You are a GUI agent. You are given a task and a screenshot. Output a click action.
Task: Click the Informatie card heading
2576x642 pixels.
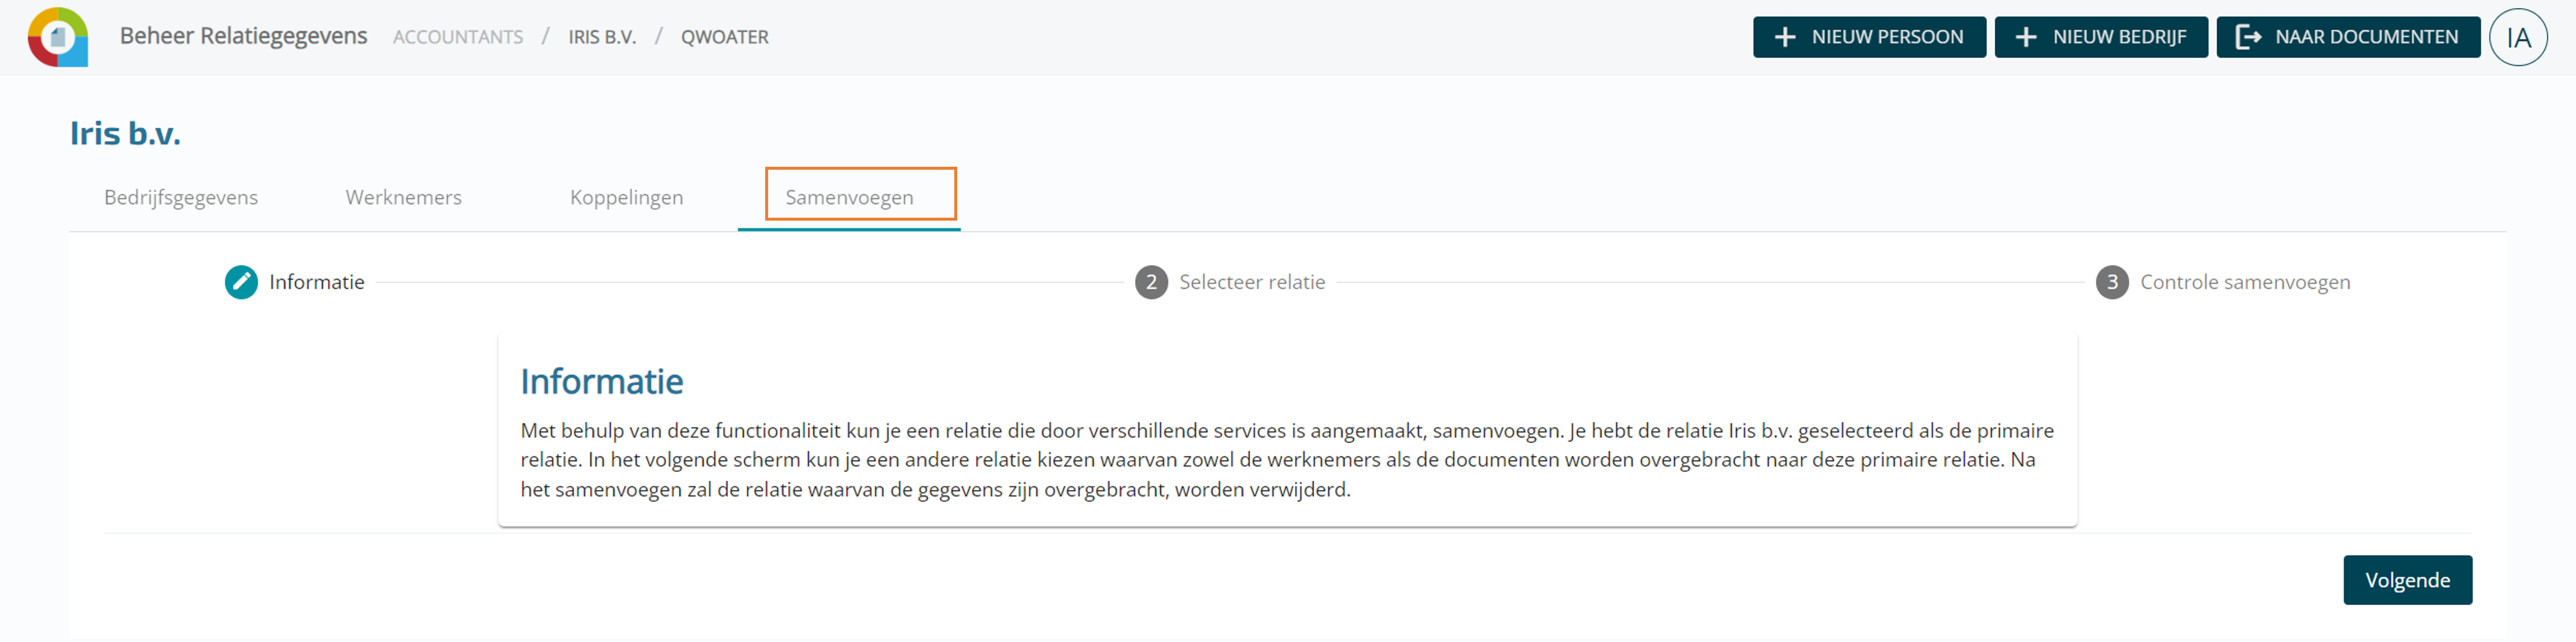click(602, 381)
